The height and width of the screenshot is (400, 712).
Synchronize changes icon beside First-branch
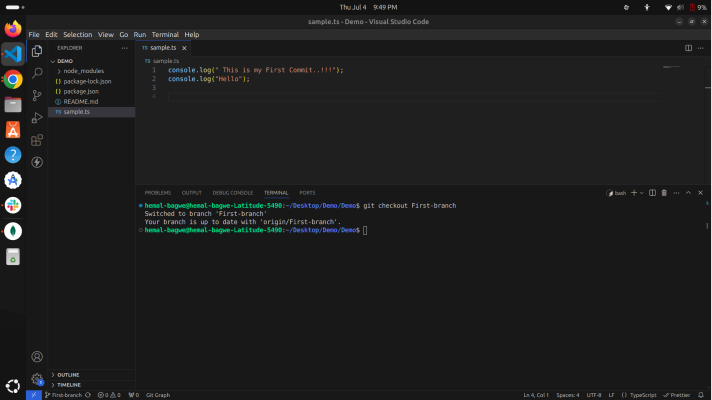(88, 395)
